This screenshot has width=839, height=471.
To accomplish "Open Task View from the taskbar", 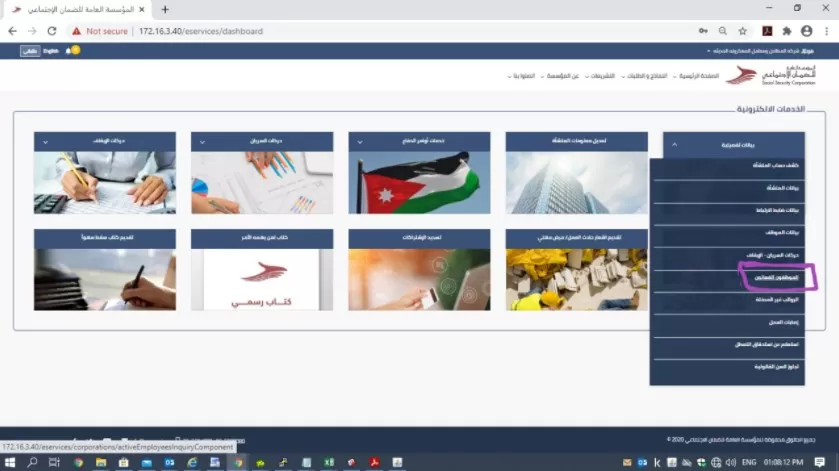I will [54, 462].
